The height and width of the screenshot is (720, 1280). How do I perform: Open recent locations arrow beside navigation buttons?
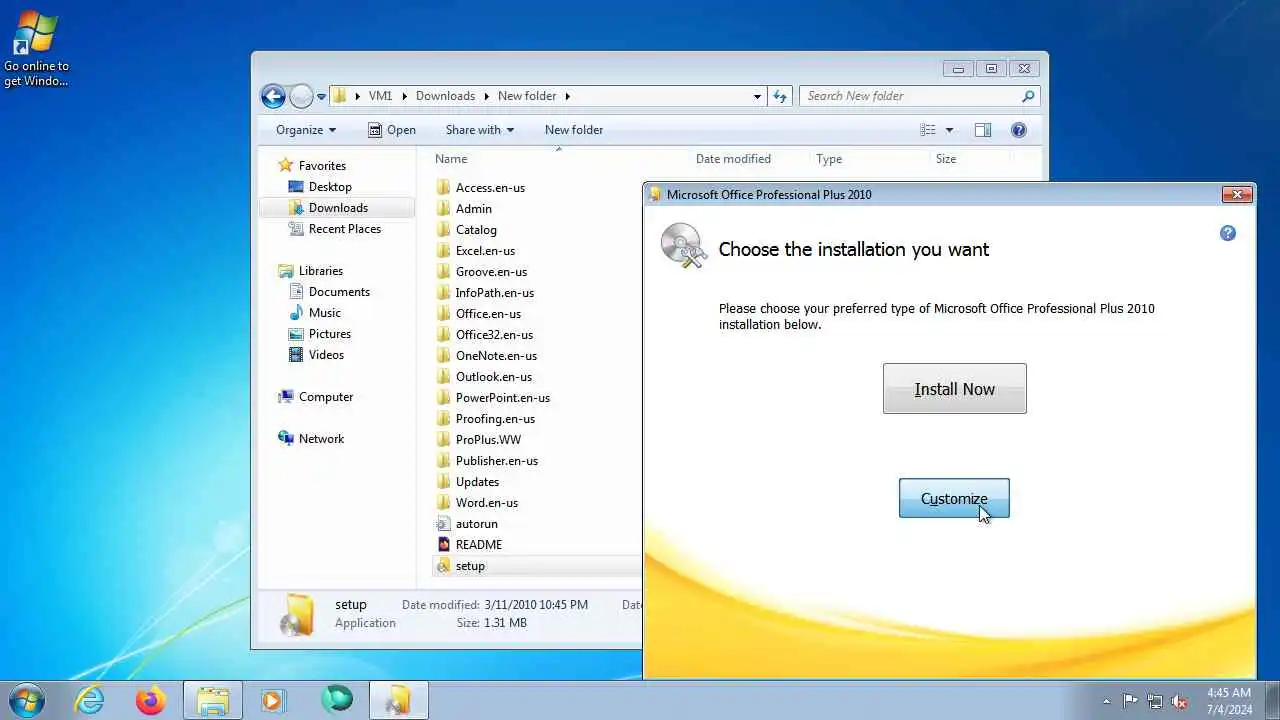coord(322,97)
